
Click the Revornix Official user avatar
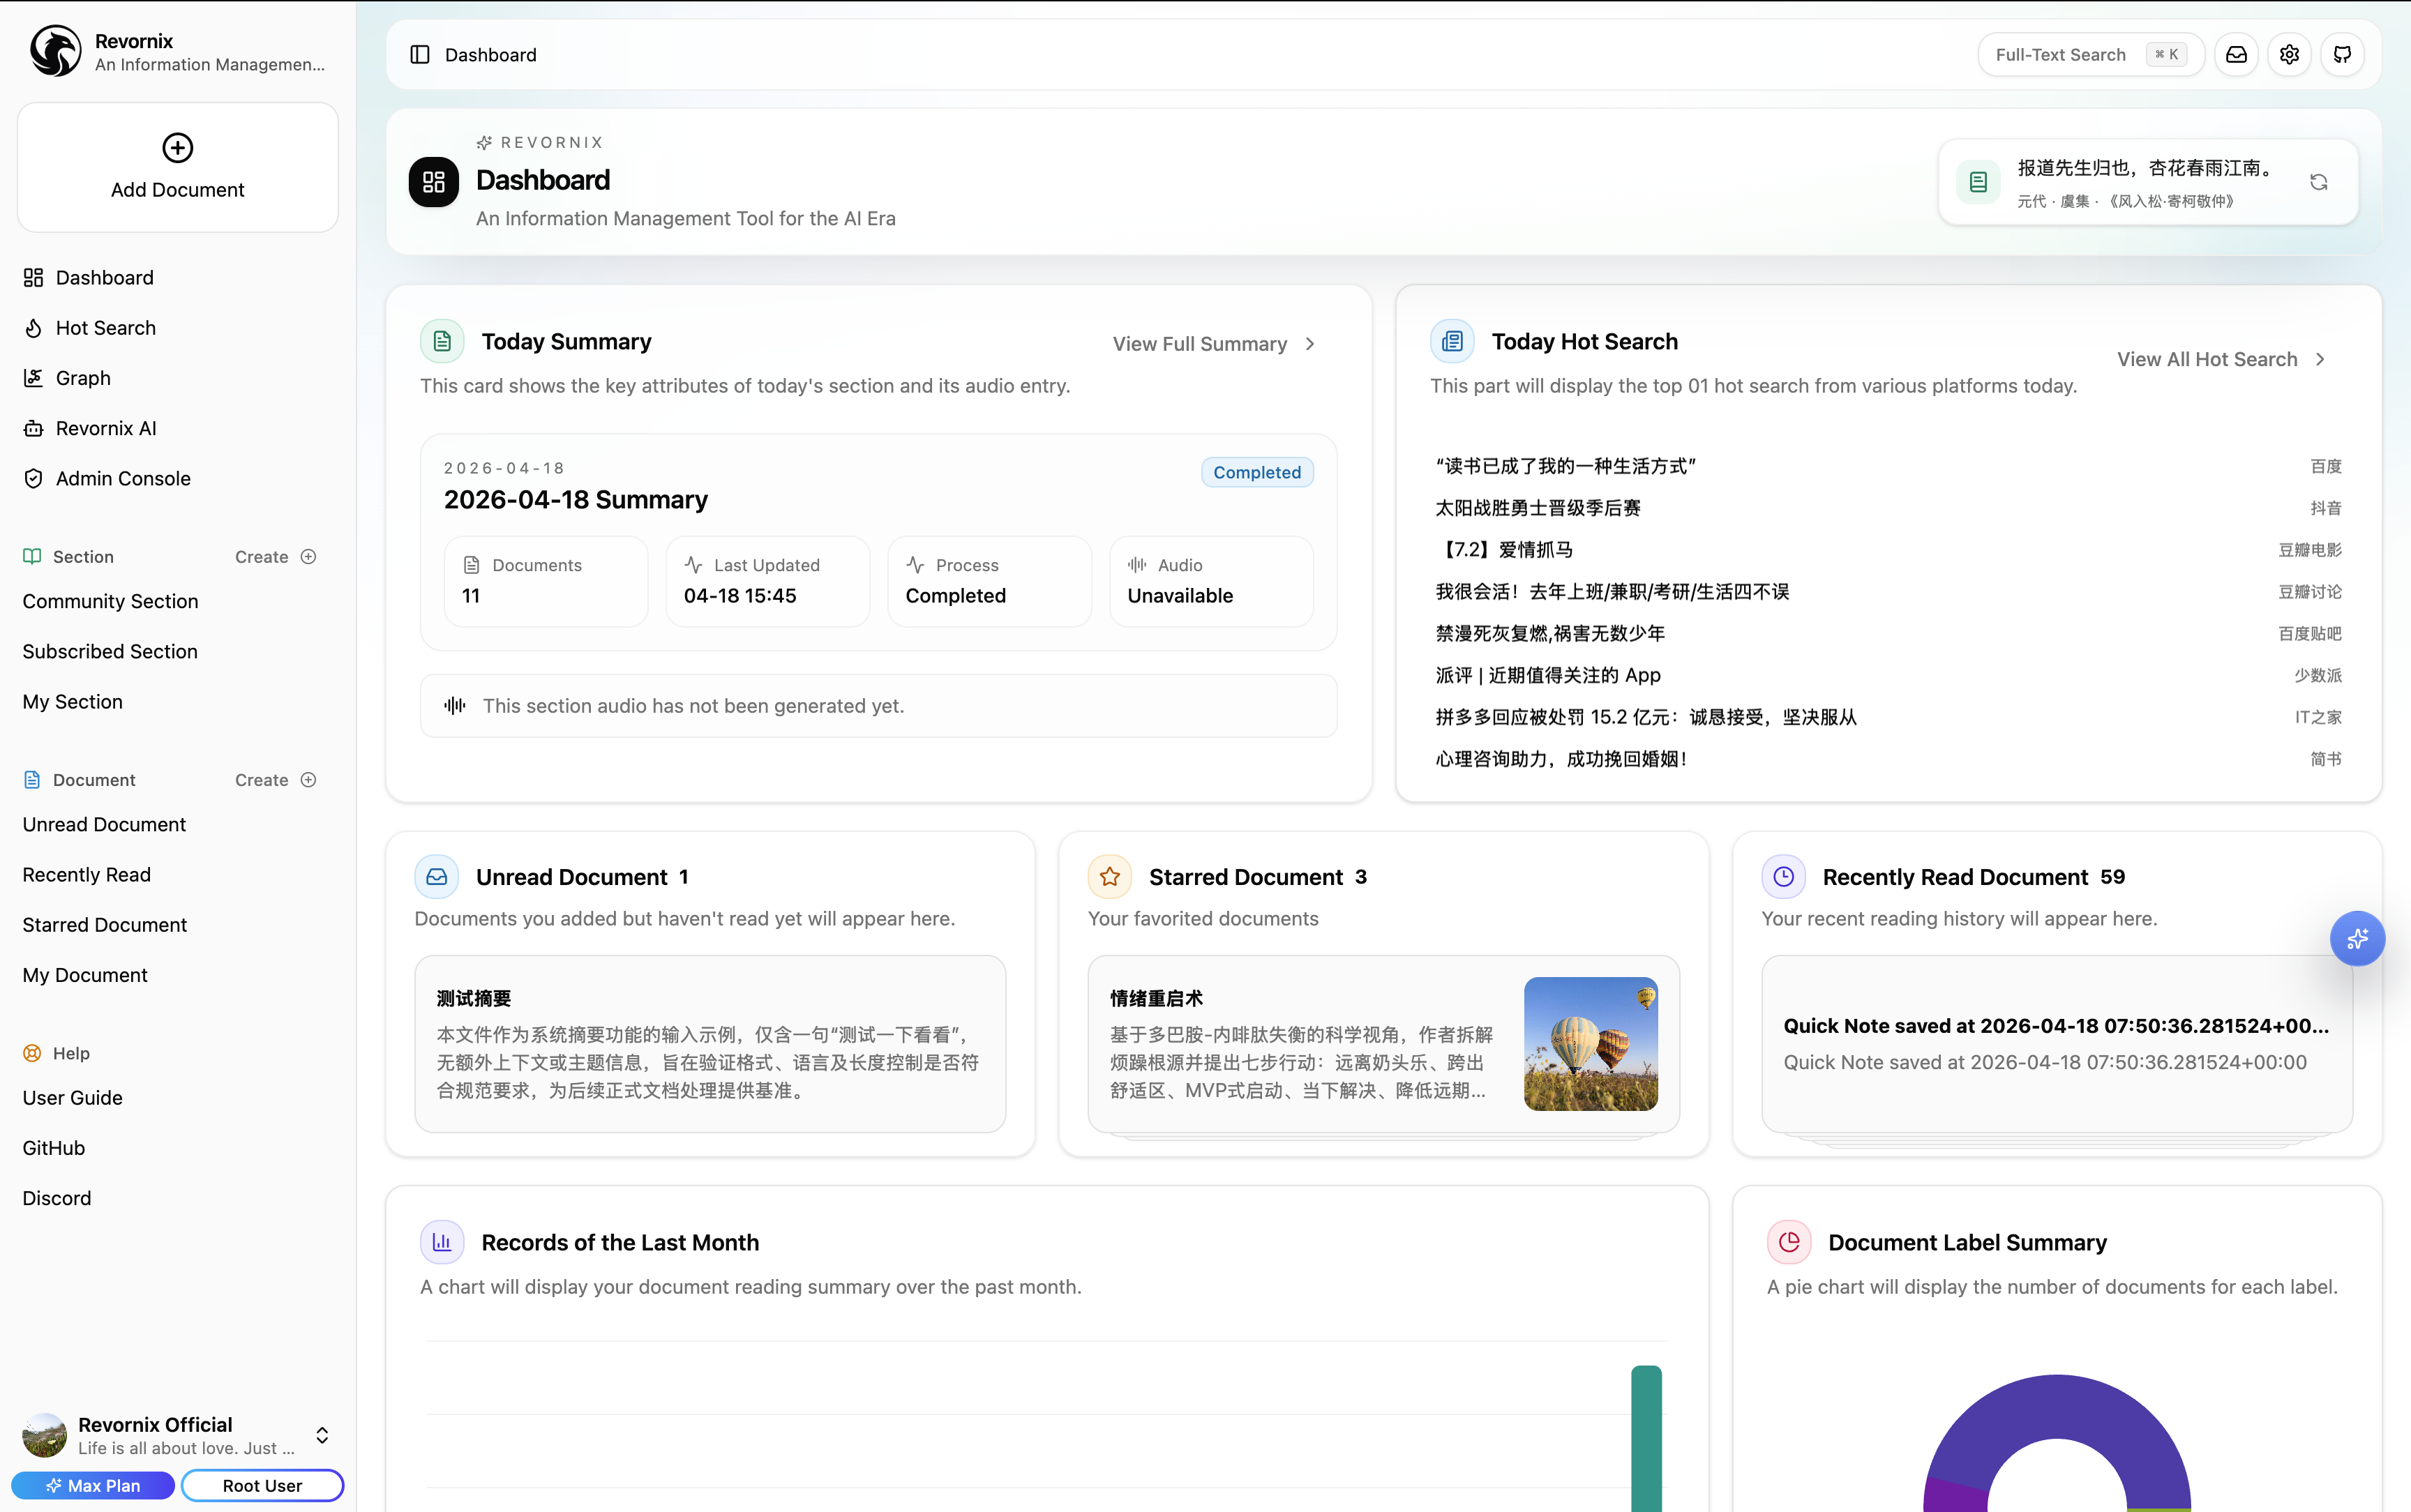(x=44, y=1435)
